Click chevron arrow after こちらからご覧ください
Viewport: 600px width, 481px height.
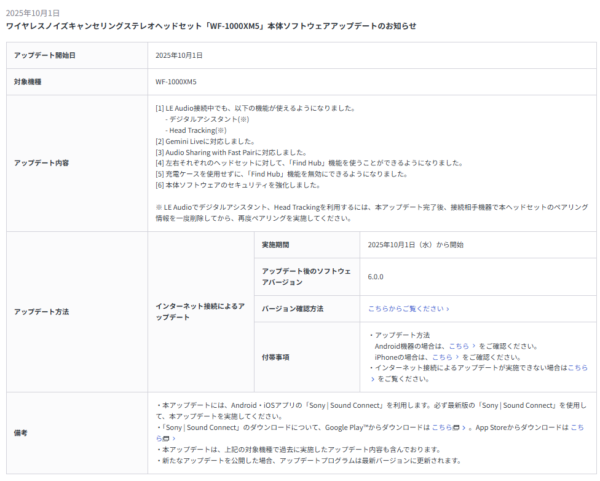[447, 309]
